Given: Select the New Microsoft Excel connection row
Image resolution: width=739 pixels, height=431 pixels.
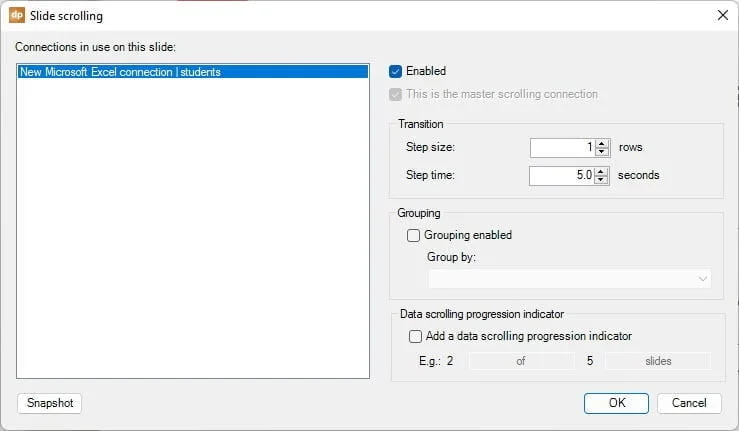Looking at the screenshot, I should (193, 72).
